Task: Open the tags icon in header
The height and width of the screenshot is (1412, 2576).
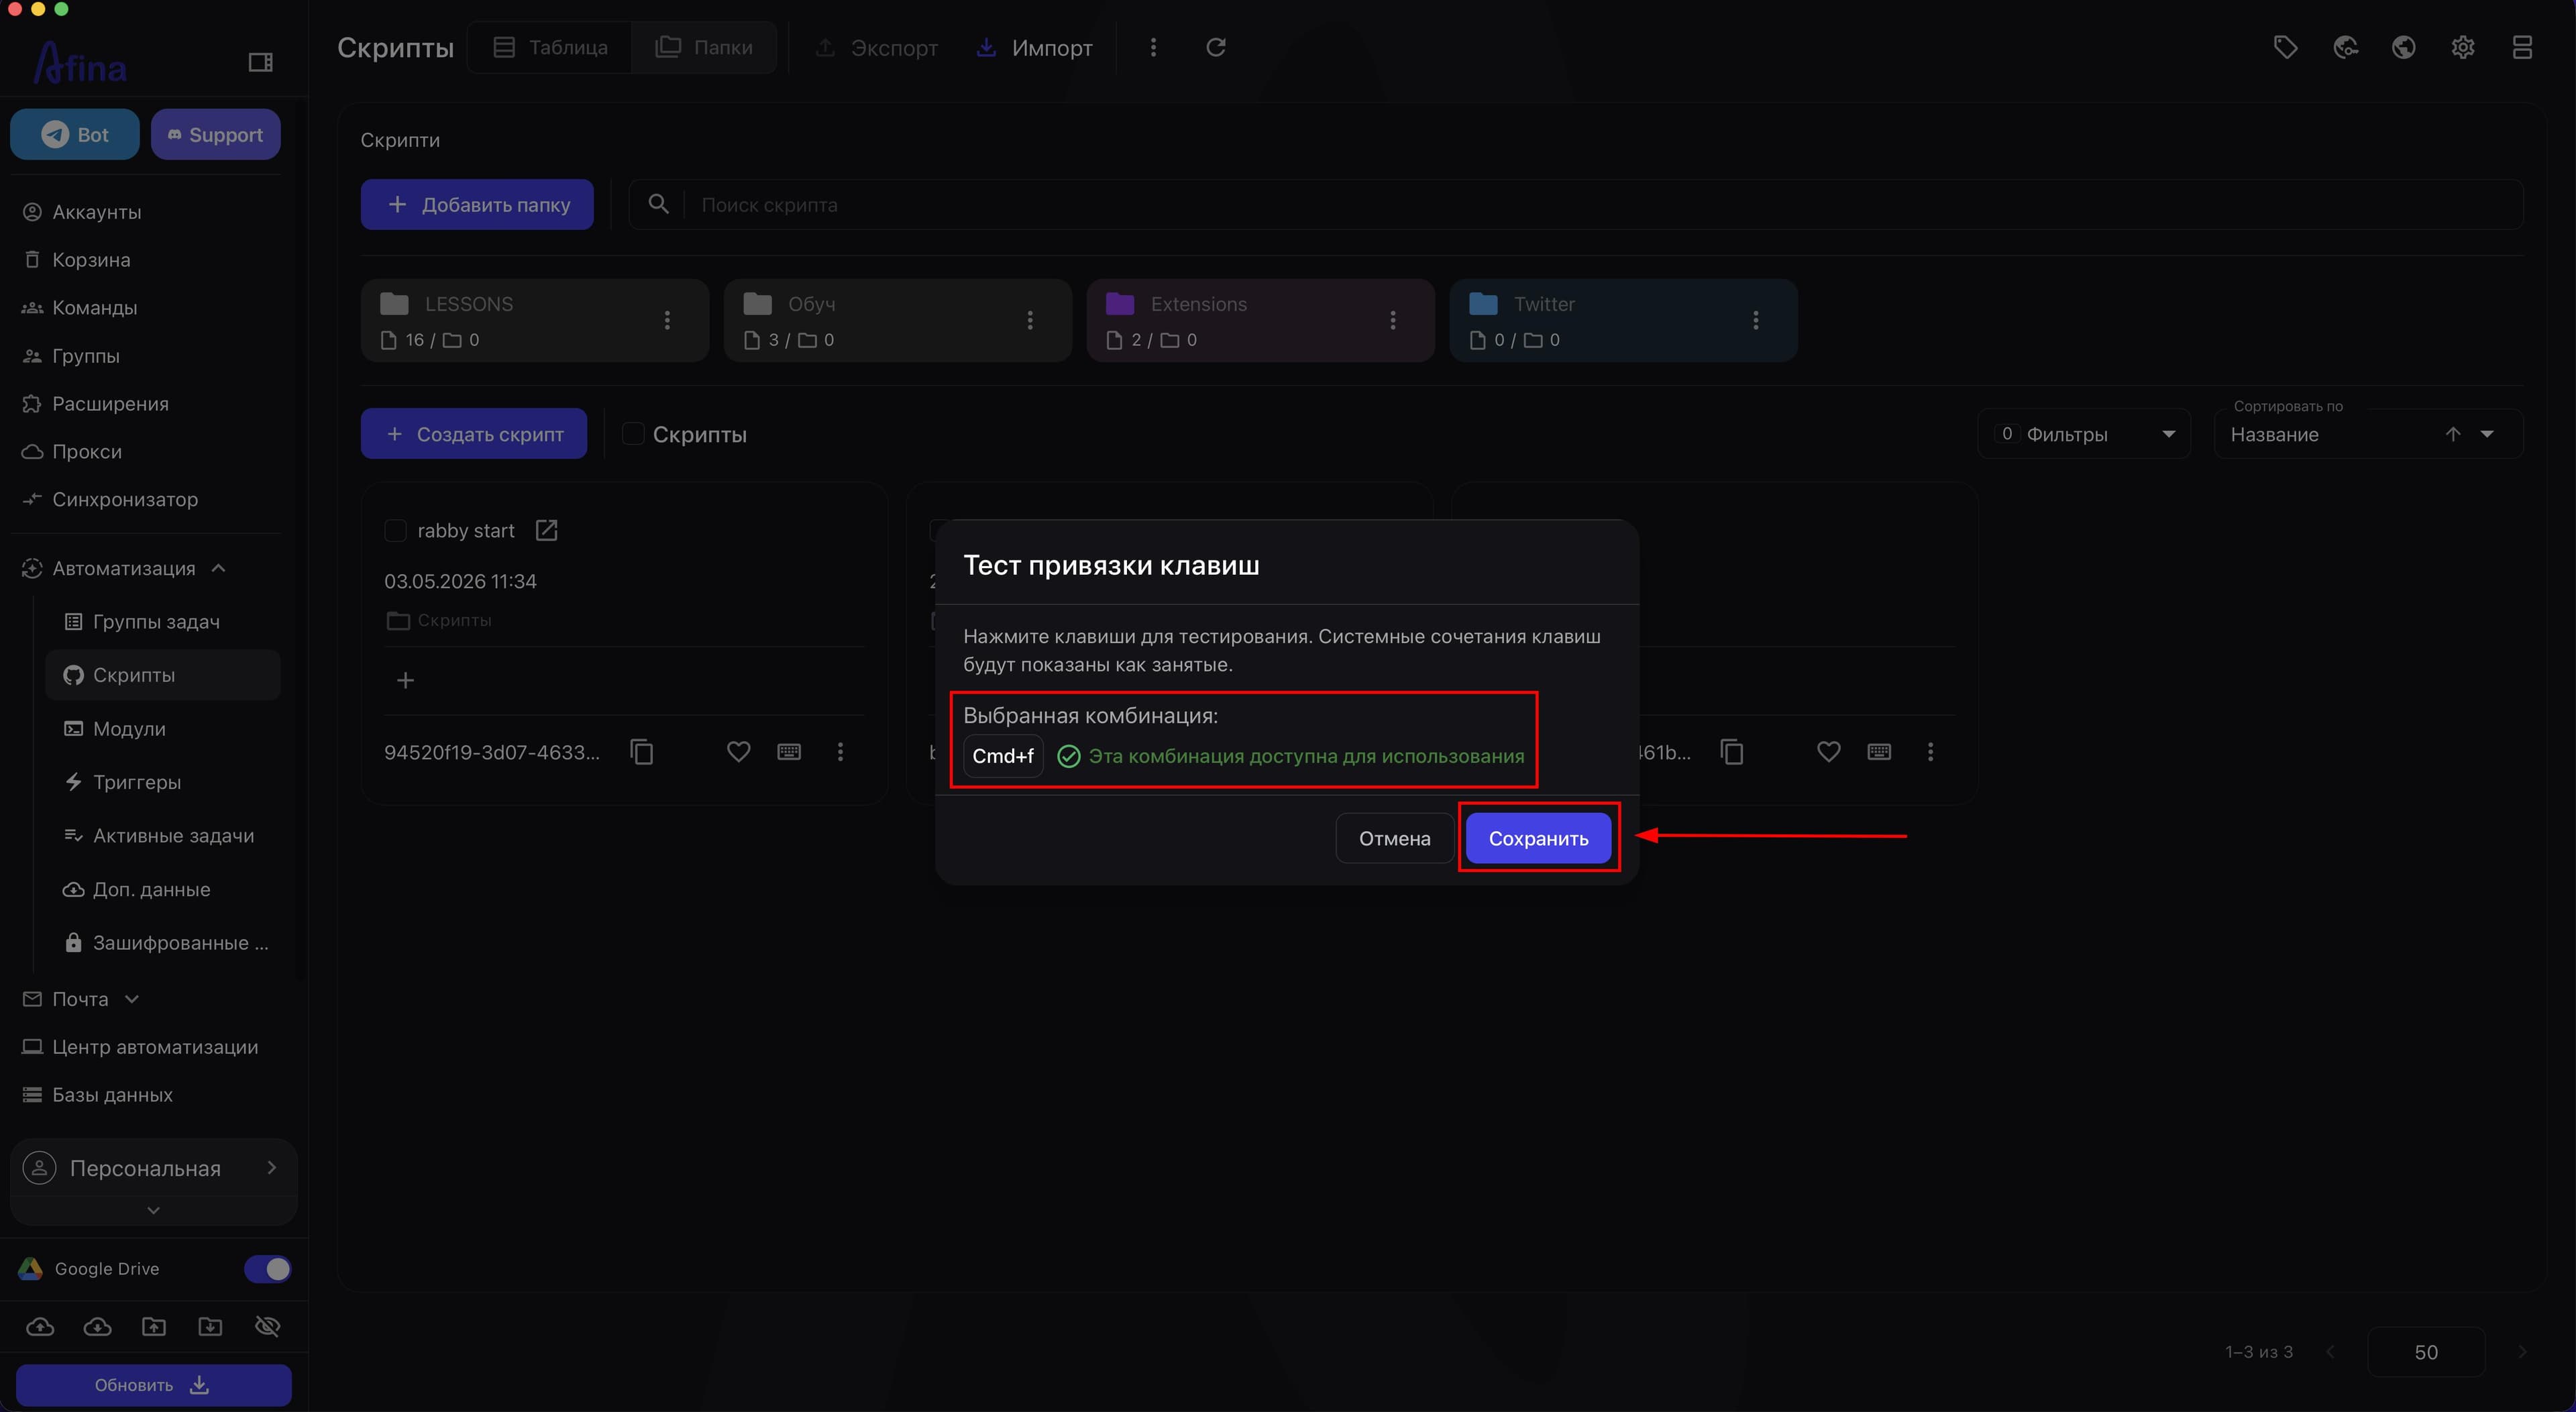Action: tap(2285, 47)
